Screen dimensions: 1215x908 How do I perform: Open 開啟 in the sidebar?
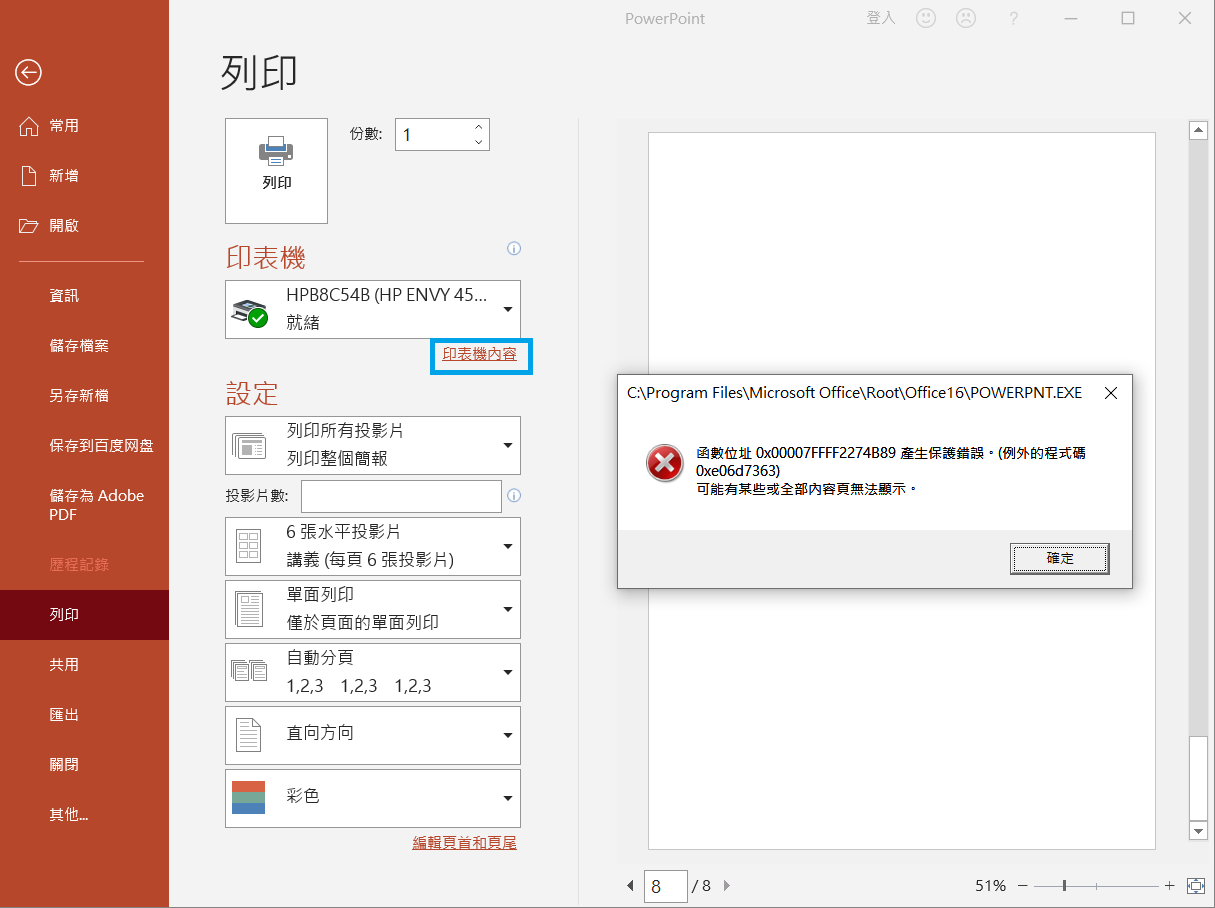84,225
